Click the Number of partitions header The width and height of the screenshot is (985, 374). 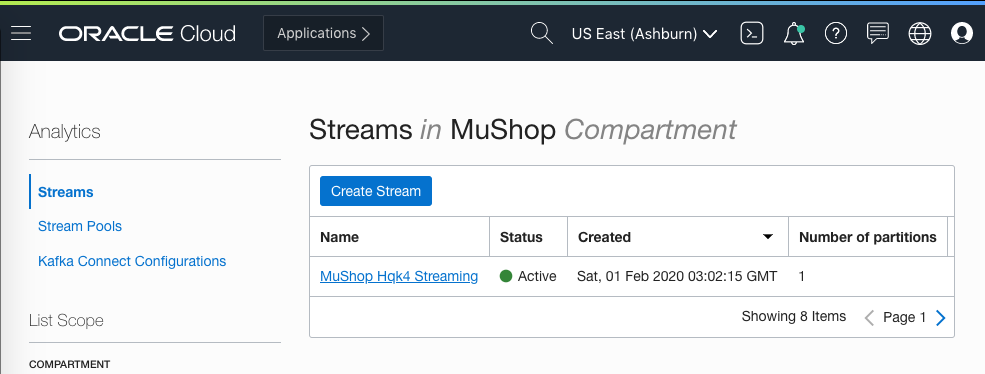(868, 237)
